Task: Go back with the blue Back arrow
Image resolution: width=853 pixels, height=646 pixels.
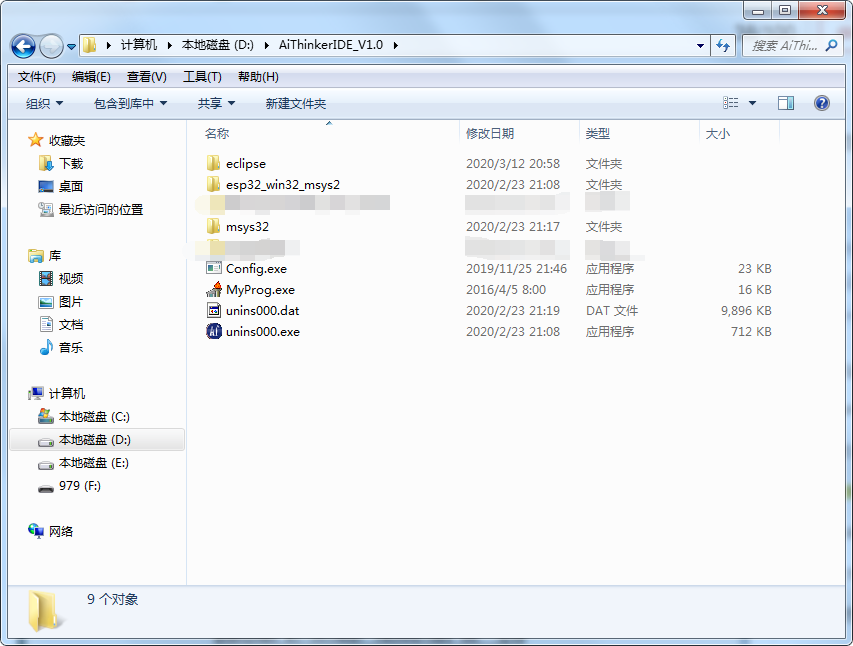Action: (23, 46)
